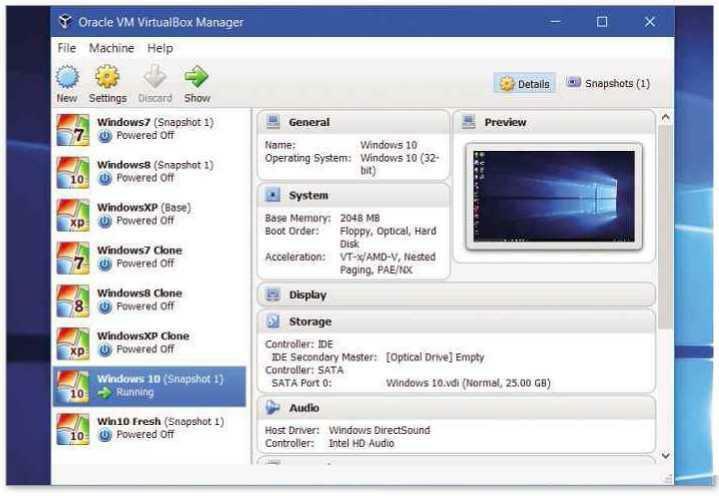Select the WindowsXP Clone VM icon
This screenshot has height=496, width=719.
pyautogui.click(x=73, y=343)
